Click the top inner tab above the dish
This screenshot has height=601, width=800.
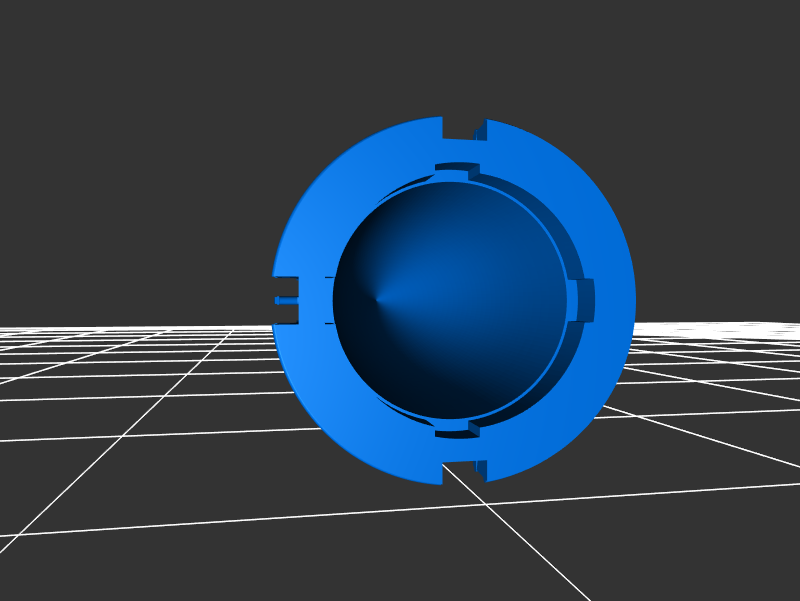pyautogui.click(x=456, y=171)
